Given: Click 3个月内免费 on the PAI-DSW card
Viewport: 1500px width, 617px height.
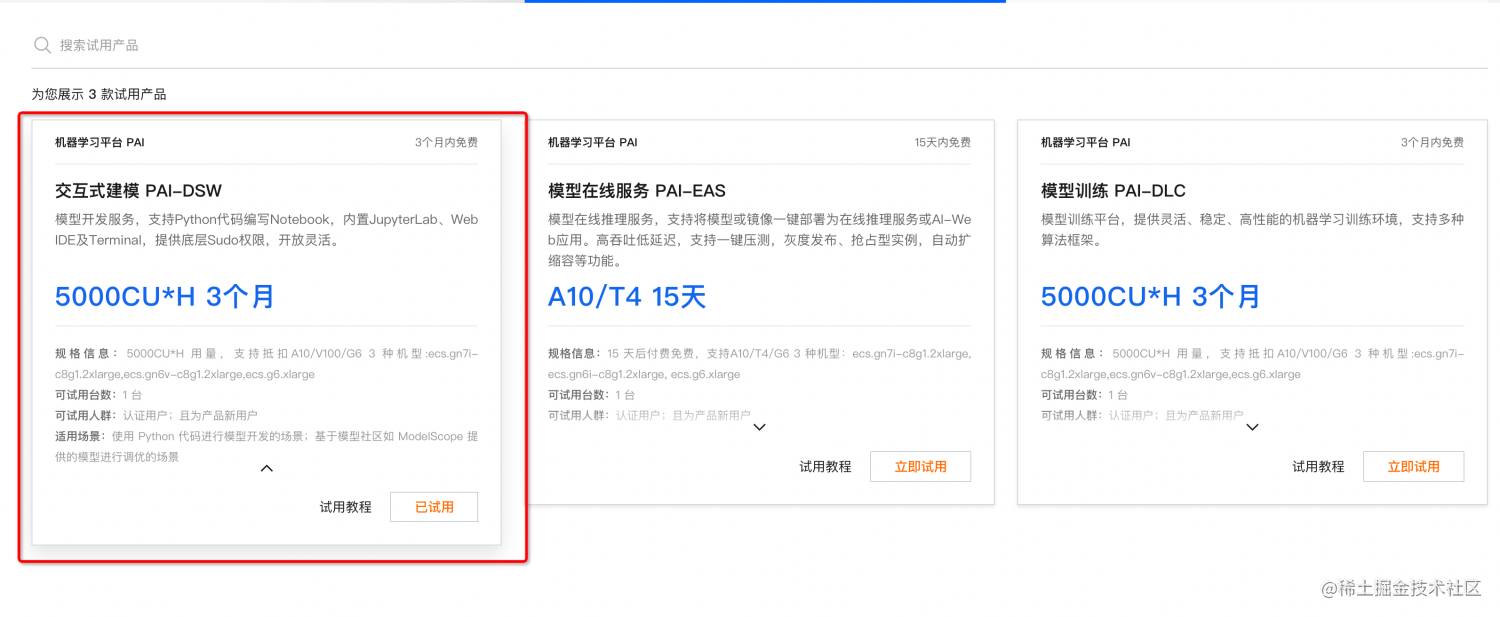Looking at the screenshot, I should tap(446, 142).
